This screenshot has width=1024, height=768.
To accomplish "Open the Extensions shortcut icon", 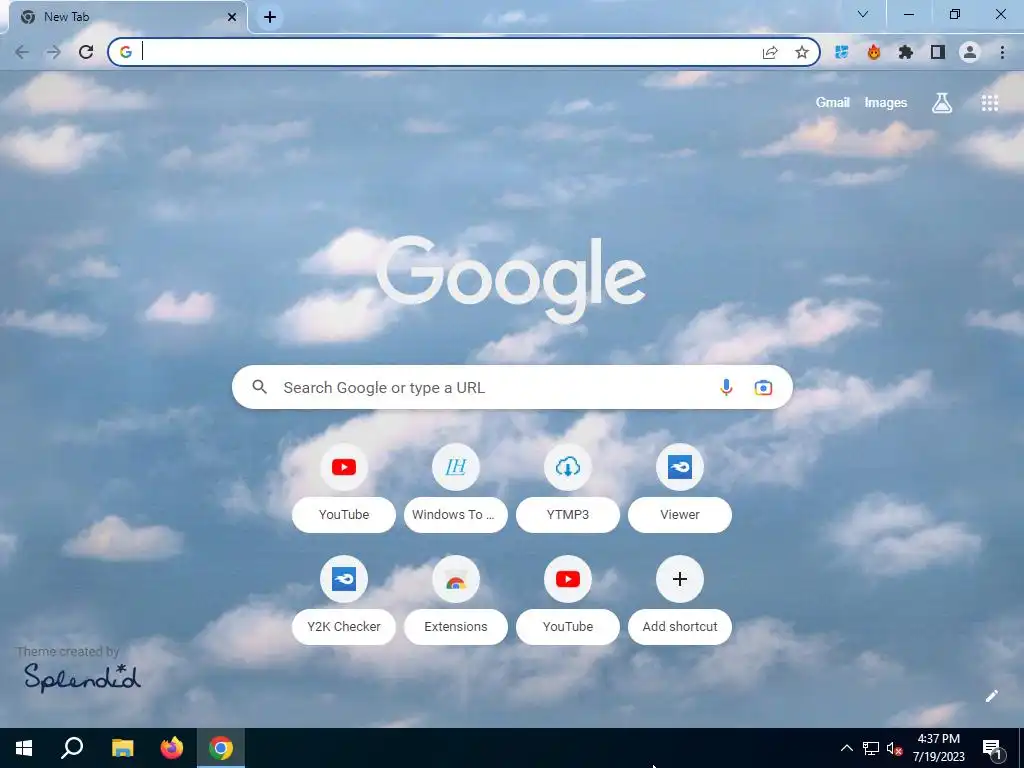I will [456, 579].
